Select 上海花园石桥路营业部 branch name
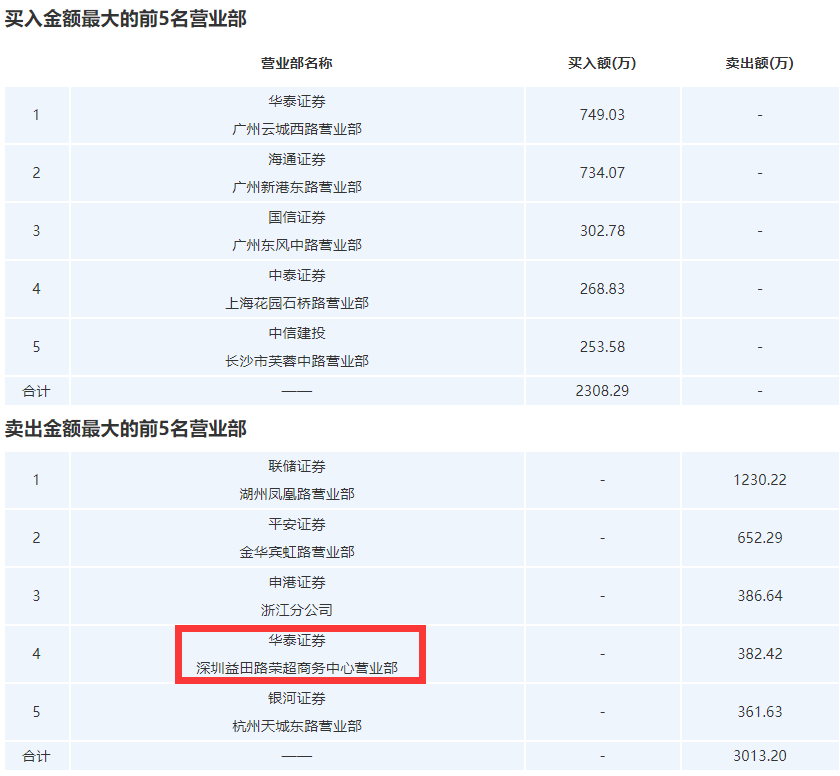Screen dimensions: 840x776 click(297, 303)
